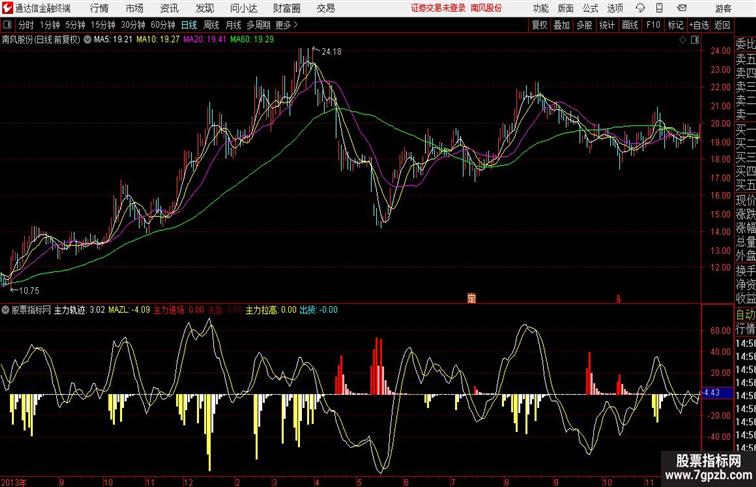Switch to the 月线 monthly period

(233, 25)
